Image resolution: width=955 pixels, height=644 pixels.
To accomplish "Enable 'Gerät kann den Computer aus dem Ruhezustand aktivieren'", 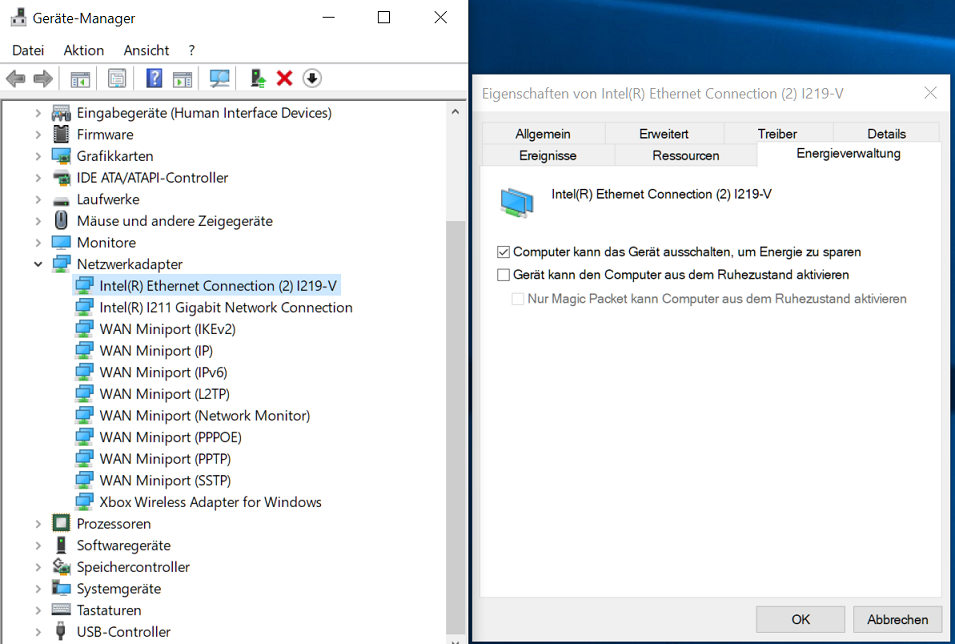I will pos(503,275).
